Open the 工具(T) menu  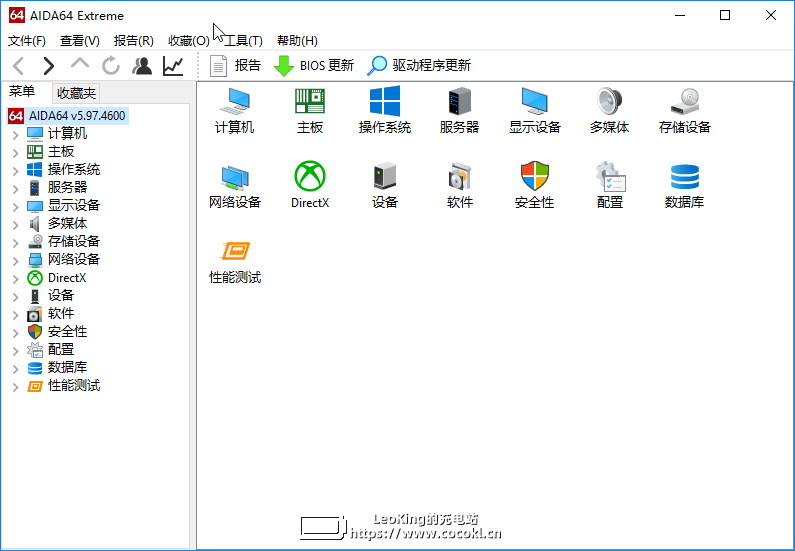click(x=243, y=41)
